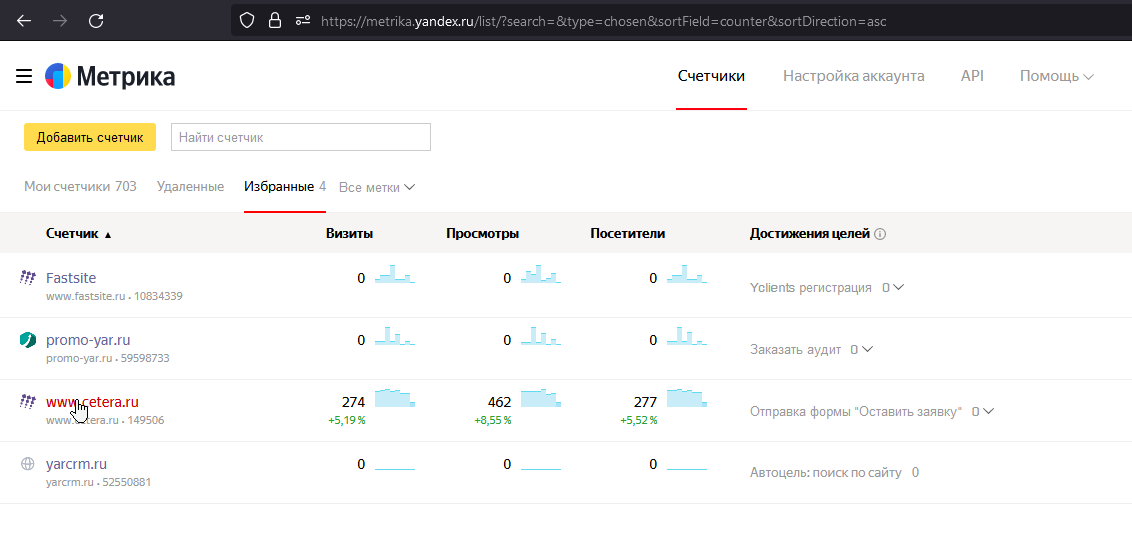
Task: Click the shield icon in address bar
Action: 247,20
